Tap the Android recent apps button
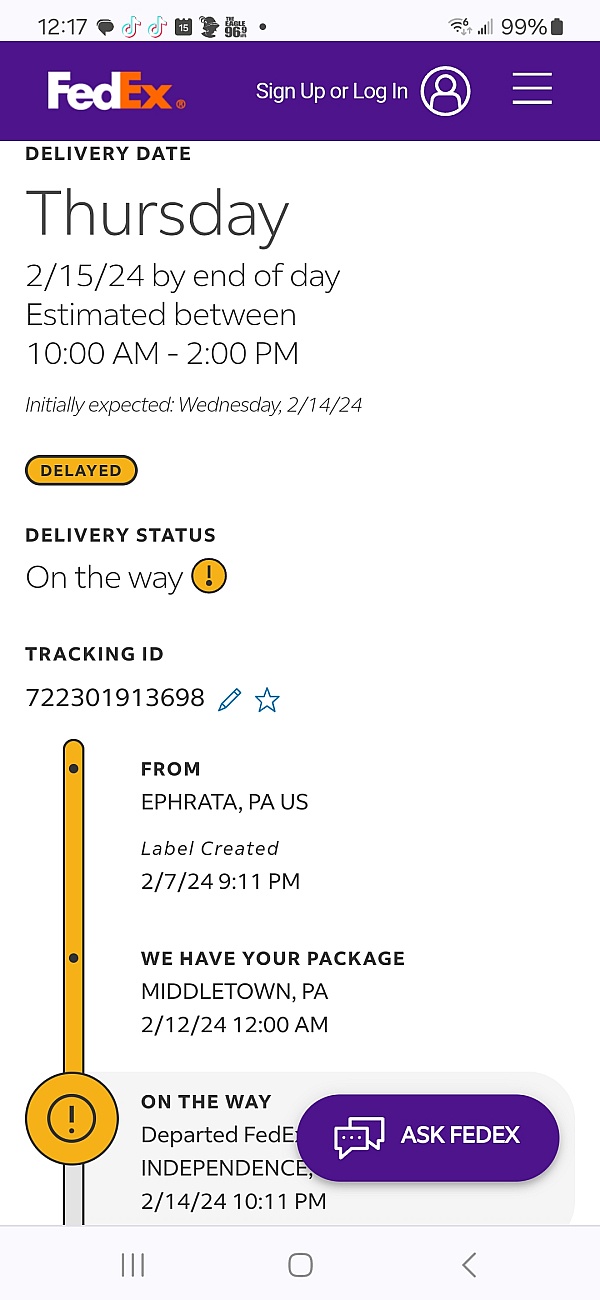 point(132,1265)
